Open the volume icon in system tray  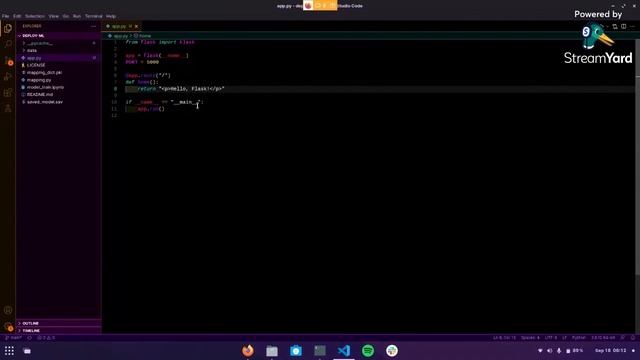click(549, 351)
